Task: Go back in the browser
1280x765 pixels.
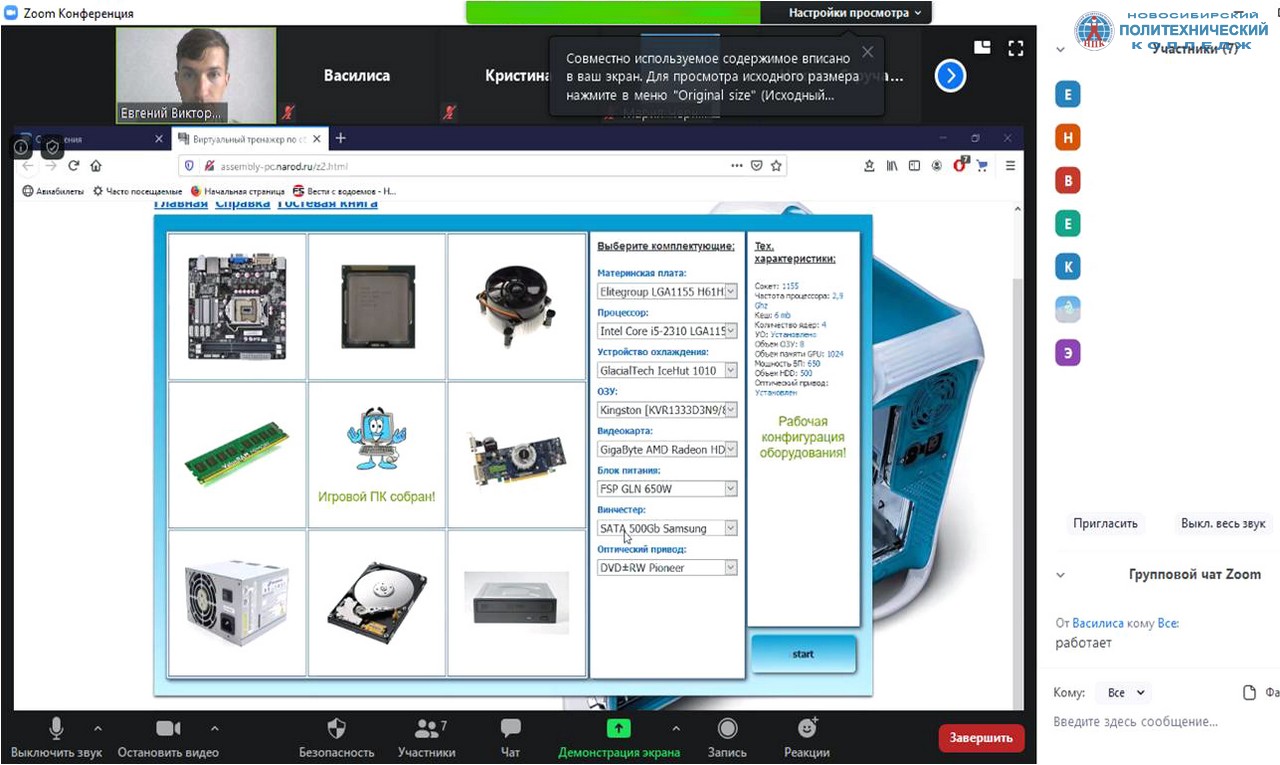Action: coord(28,165)
